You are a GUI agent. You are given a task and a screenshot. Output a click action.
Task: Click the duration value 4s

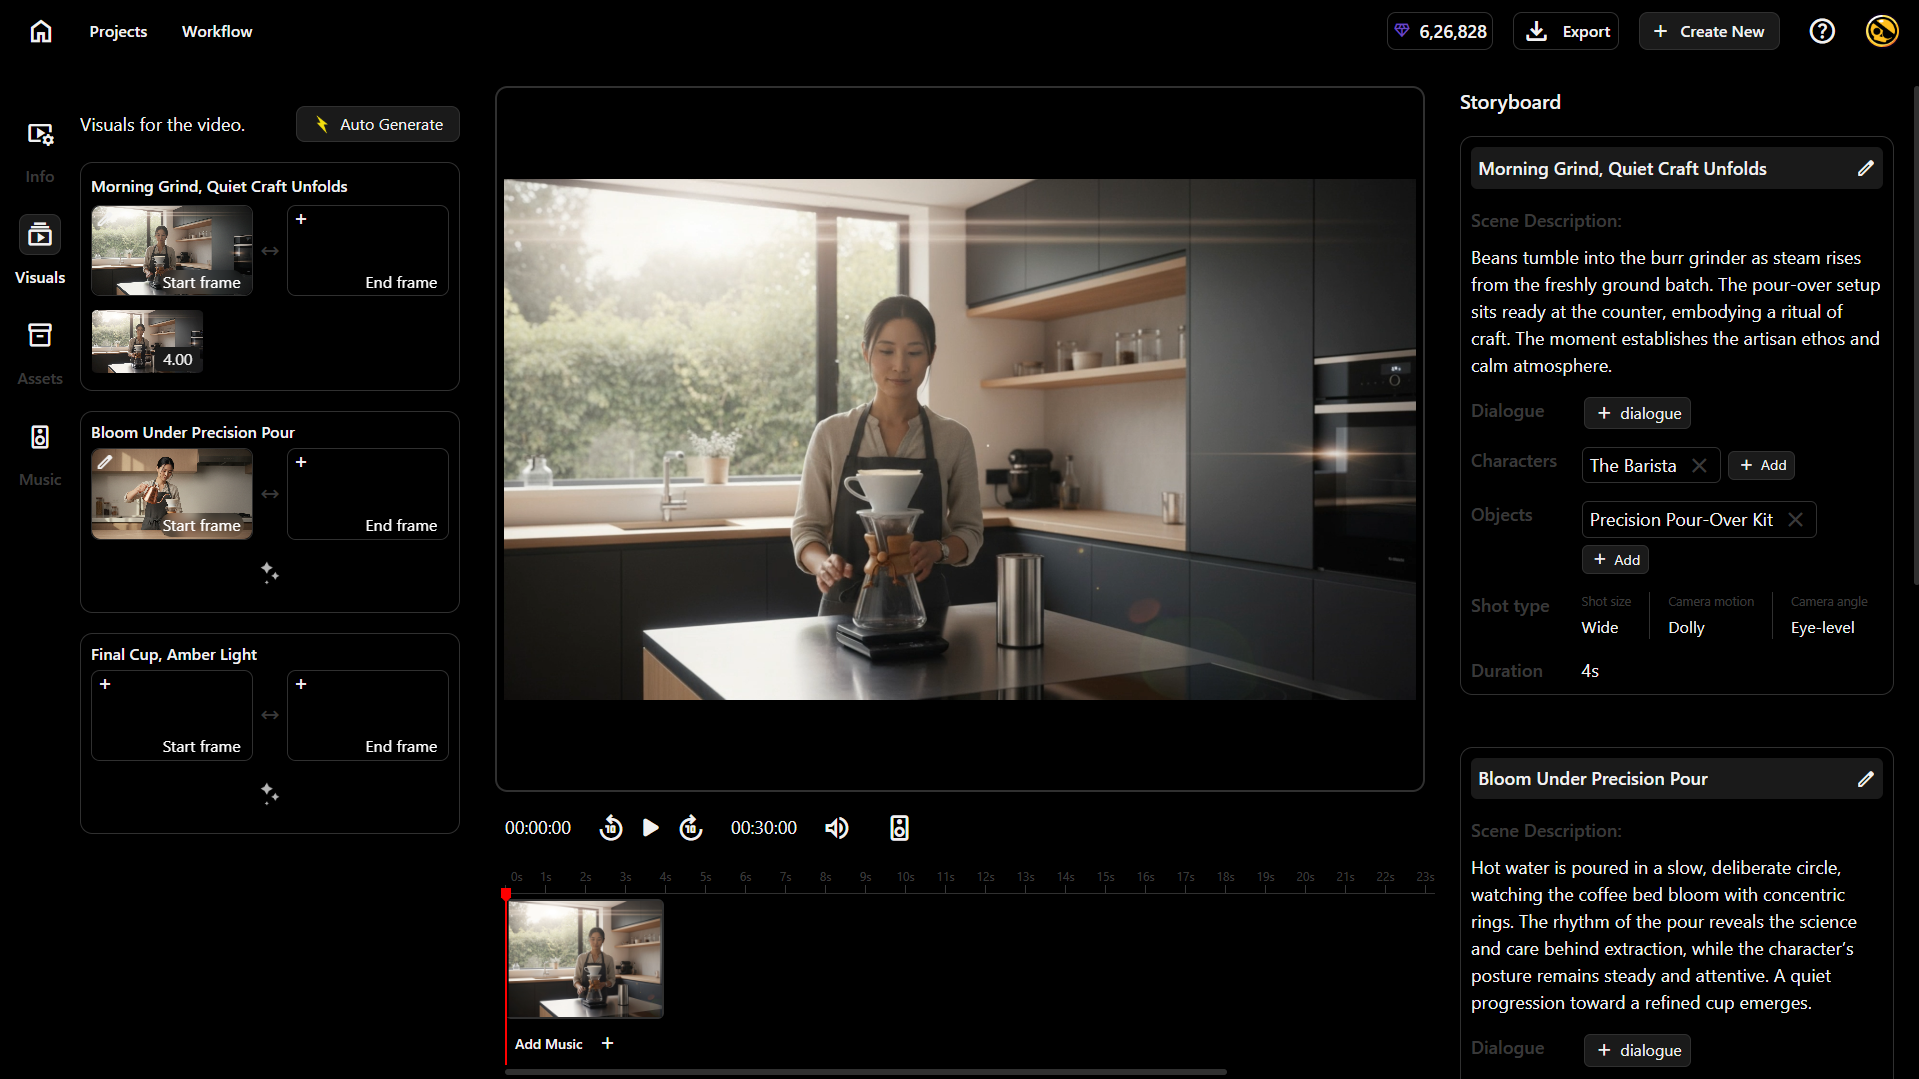pyautogui.click(x=1590, y=671)
